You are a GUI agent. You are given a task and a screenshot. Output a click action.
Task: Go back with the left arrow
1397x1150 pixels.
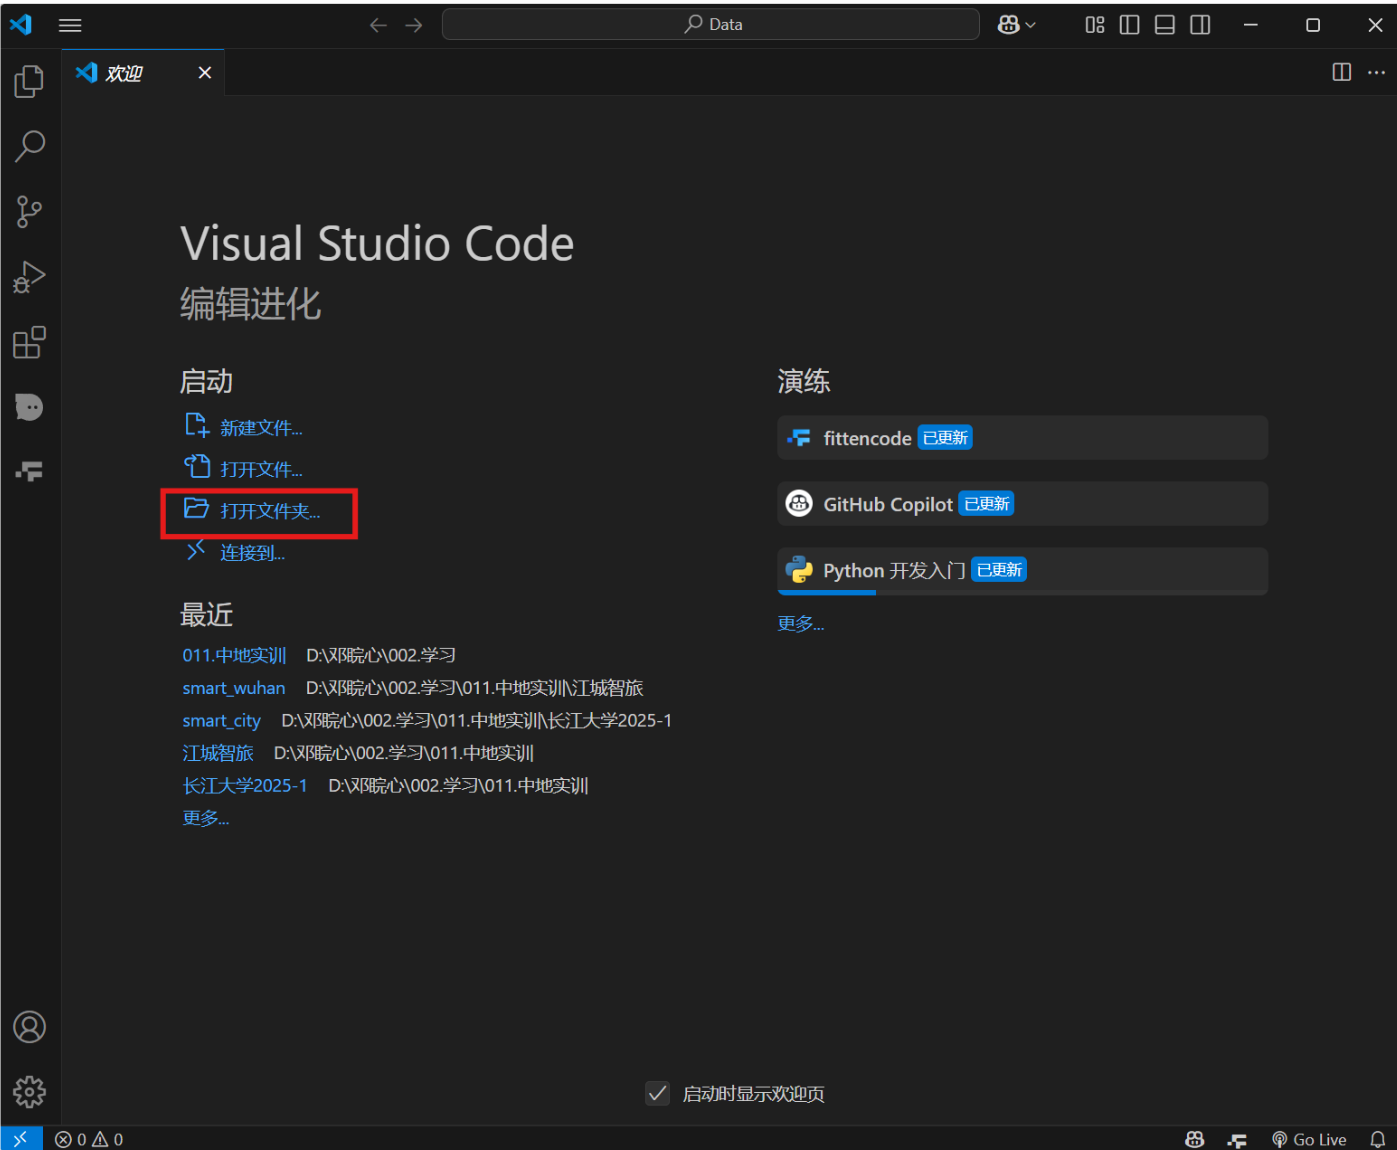[378, 25]
